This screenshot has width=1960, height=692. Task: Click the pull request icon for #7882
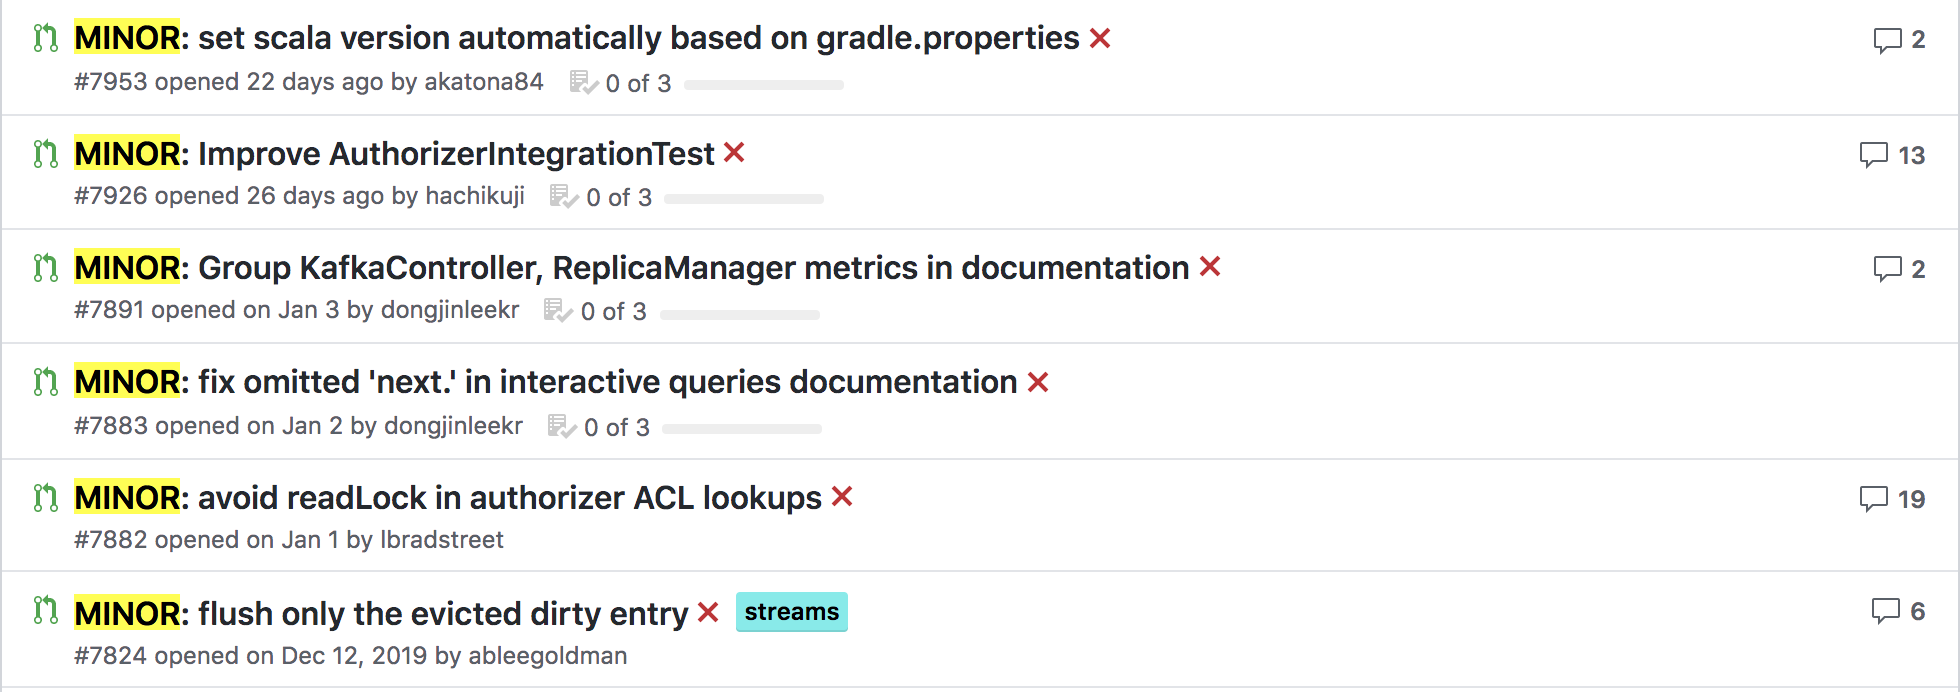pyautogui.click(x=45, y=498)
